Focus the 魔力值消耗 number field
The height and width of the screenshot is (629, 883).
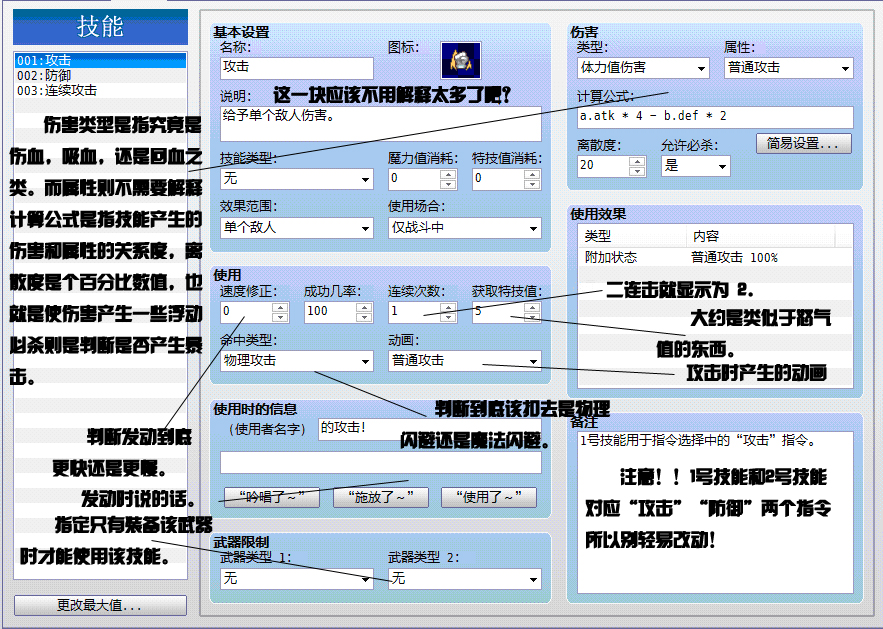pos(415,179)
